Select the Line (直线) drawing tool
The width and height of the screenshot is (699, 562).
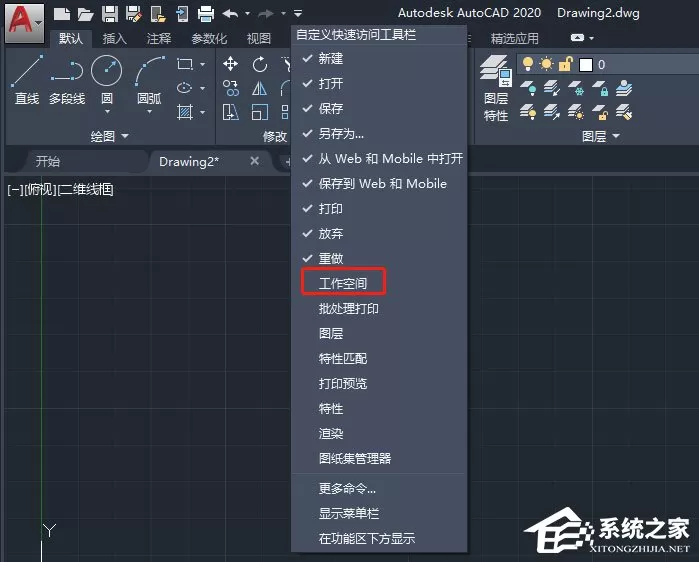click(x=27, y=80)
